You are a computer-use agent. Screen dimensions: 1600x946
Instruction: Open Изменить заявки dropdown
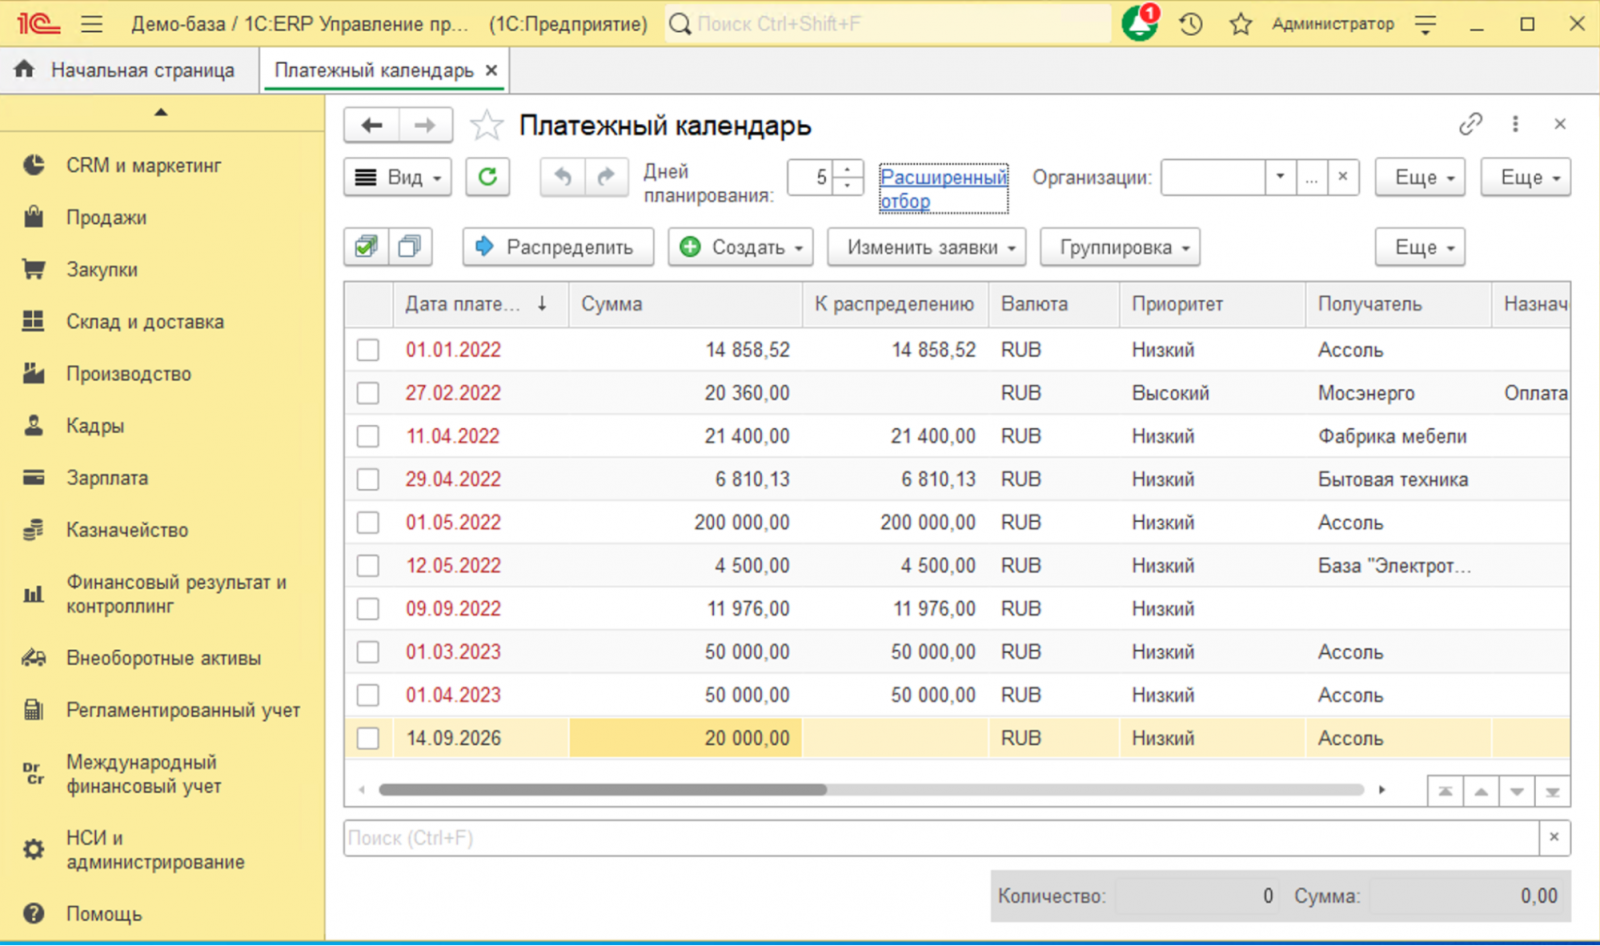(927, 247)
